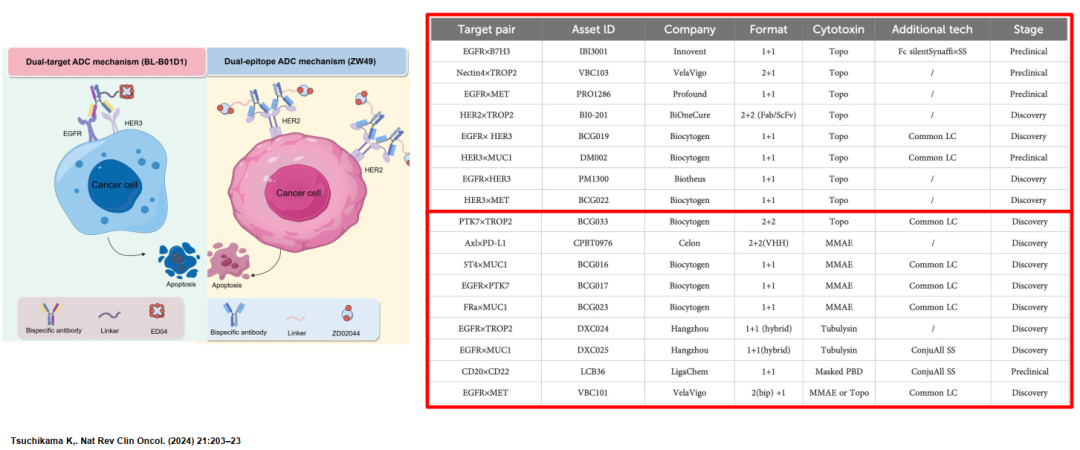
Task: Click the Format column header
Action: [x=768, y=30]
